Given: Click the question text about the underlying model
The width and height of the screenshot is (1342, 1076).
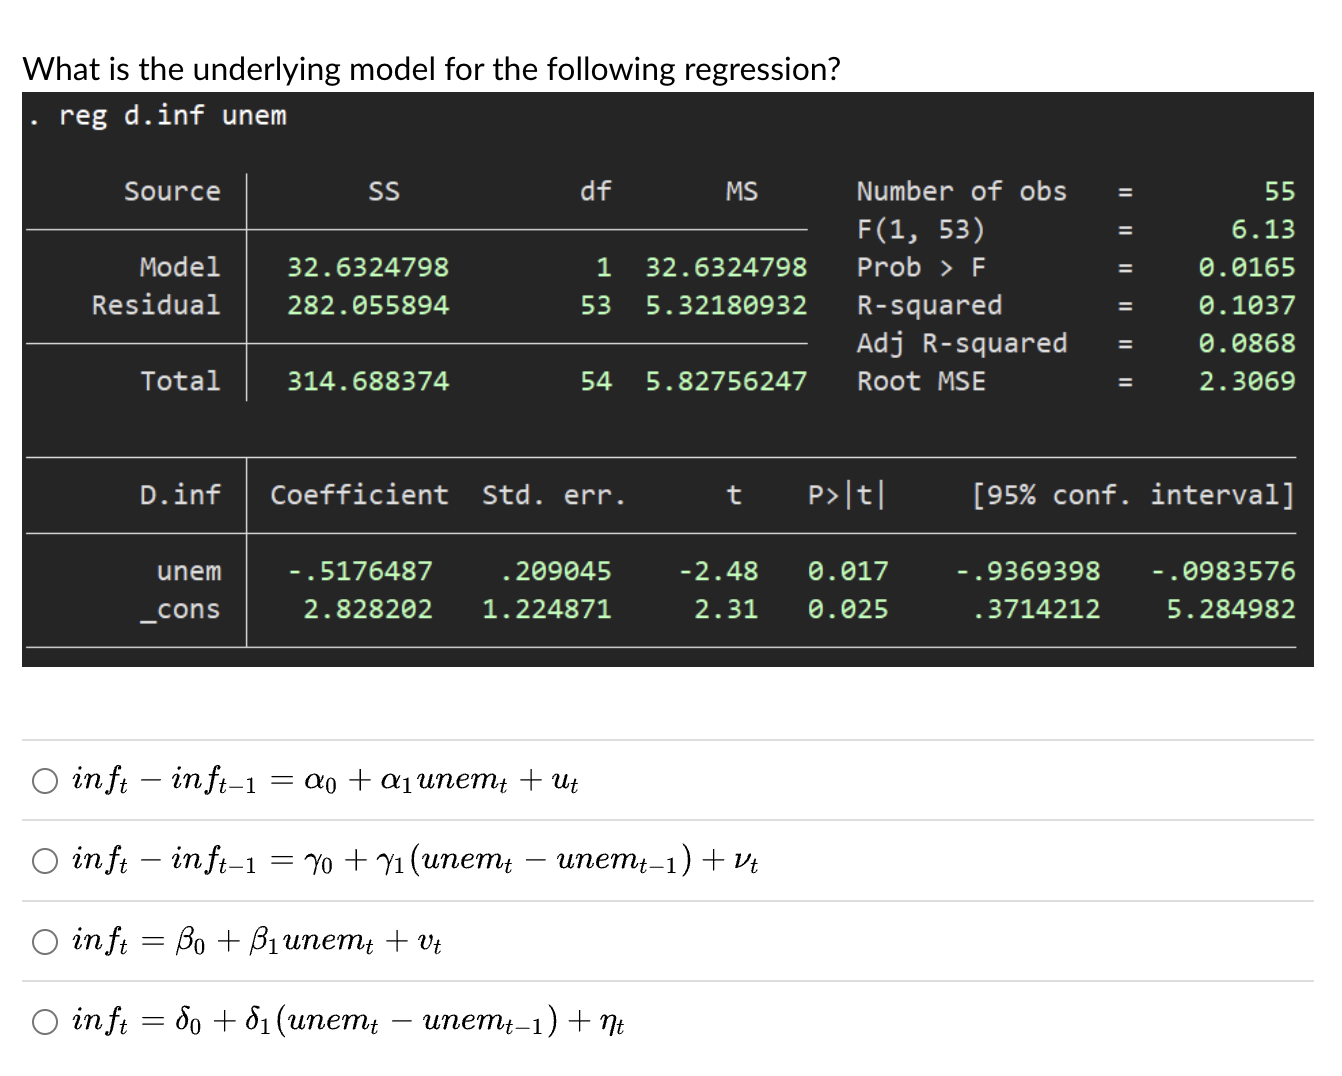Looking at the screenshot, I should click(430, 68).
